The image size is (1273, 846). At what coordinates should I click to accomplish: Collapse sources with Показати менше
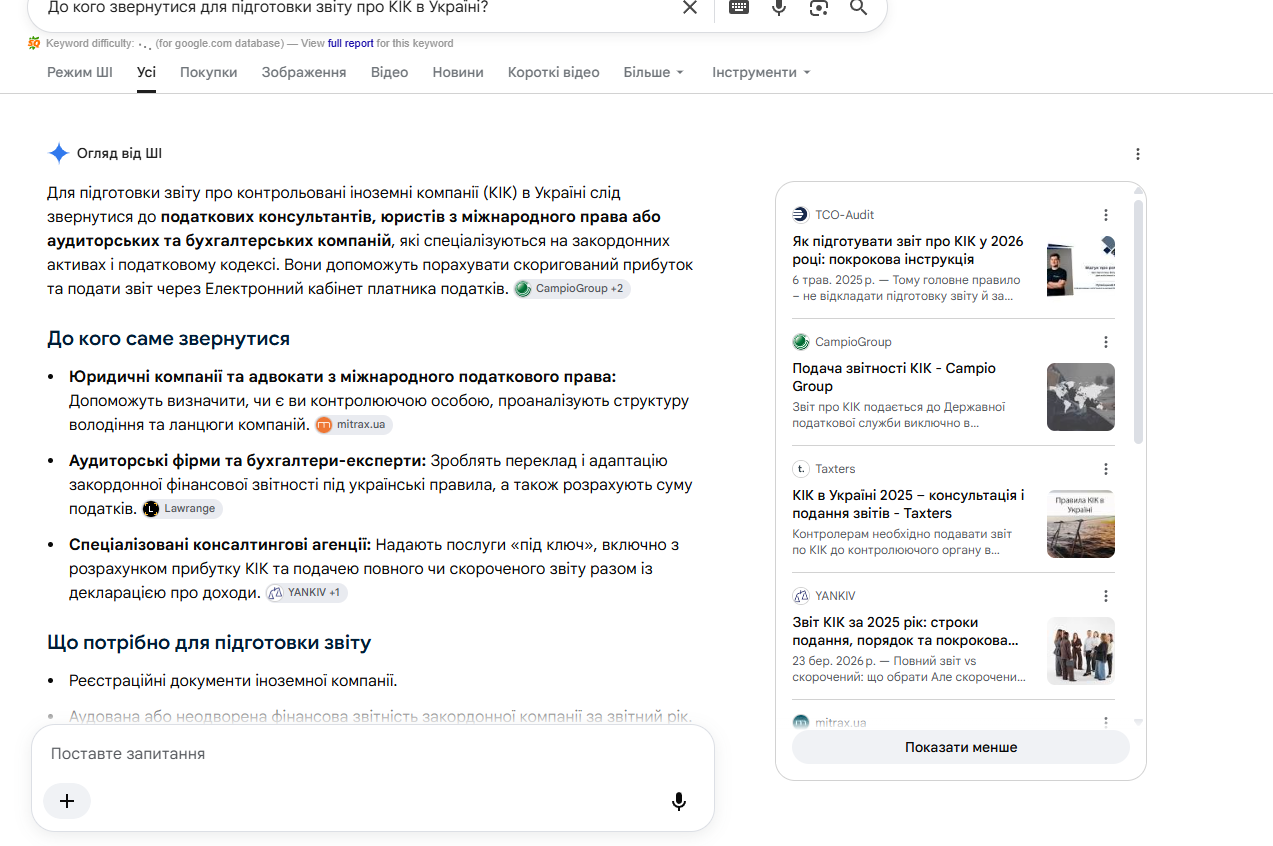pos(961,747)
